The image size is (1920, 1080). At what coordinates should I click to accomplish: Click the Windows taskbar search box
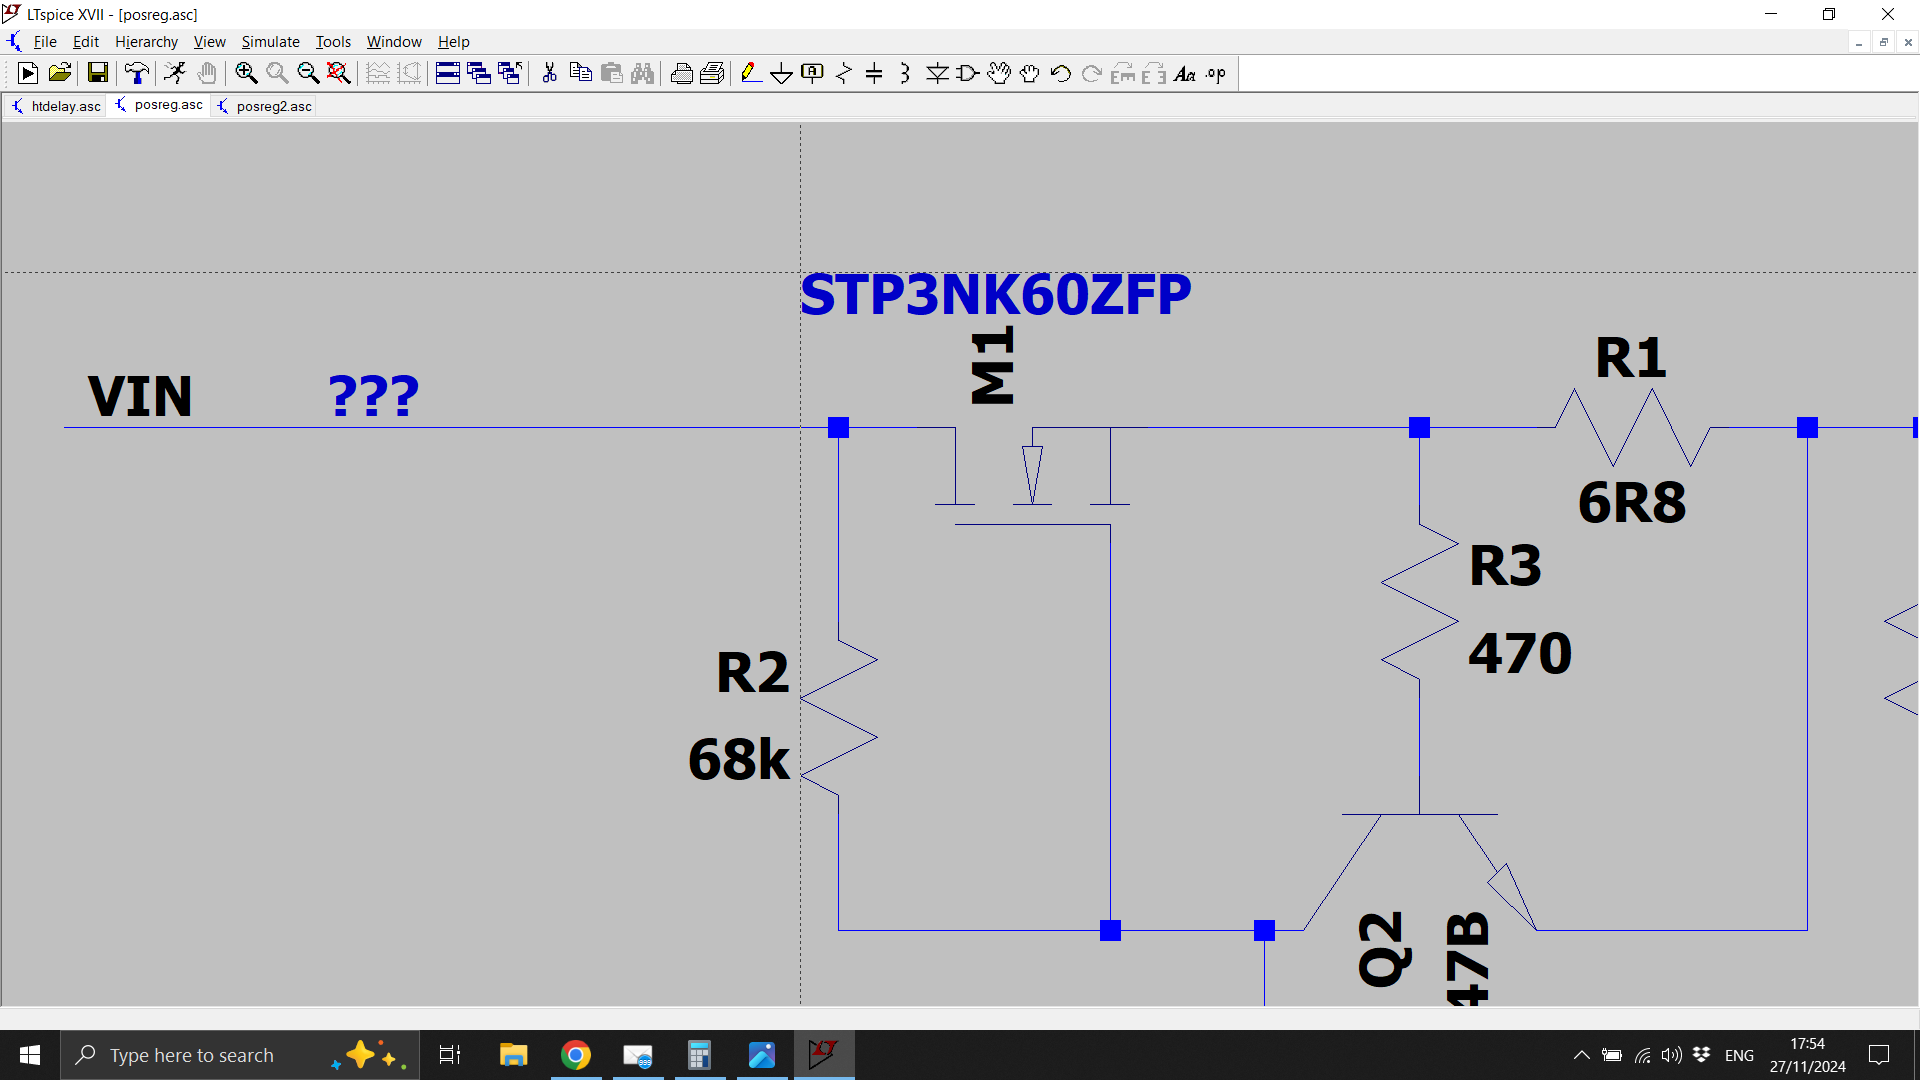pos(240,1055)
